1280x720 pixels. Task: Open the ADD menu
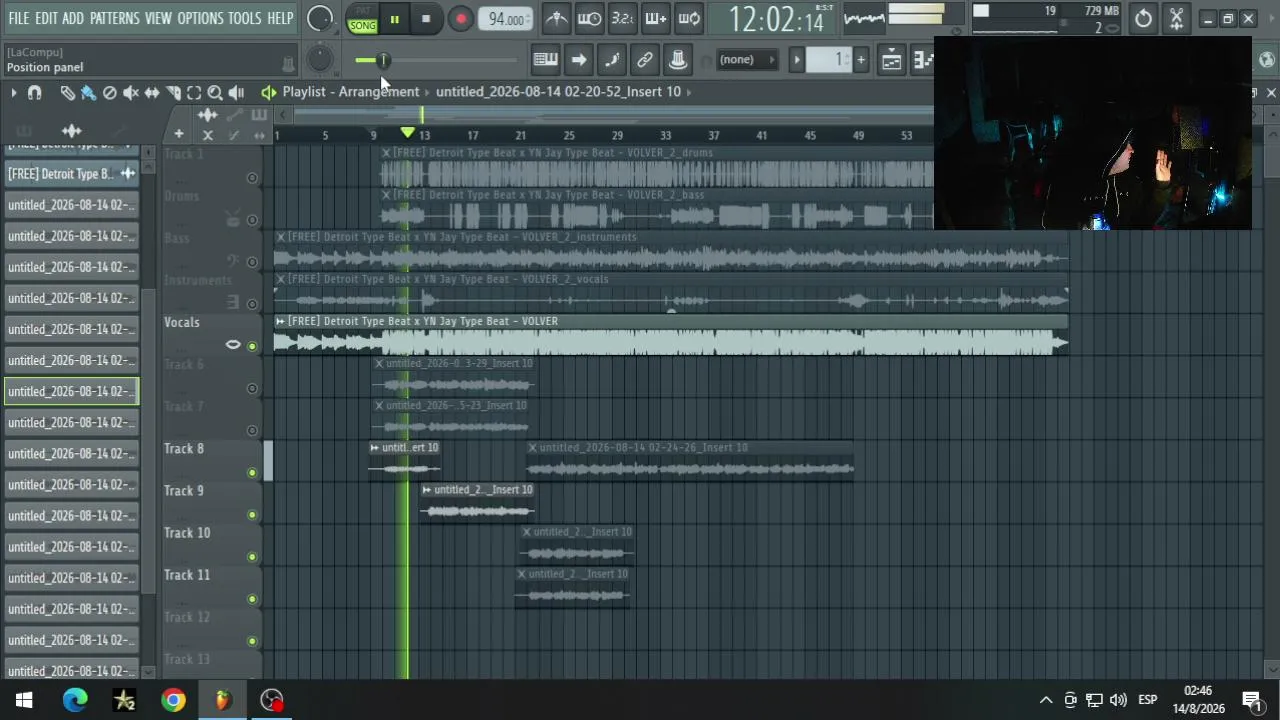73,19
